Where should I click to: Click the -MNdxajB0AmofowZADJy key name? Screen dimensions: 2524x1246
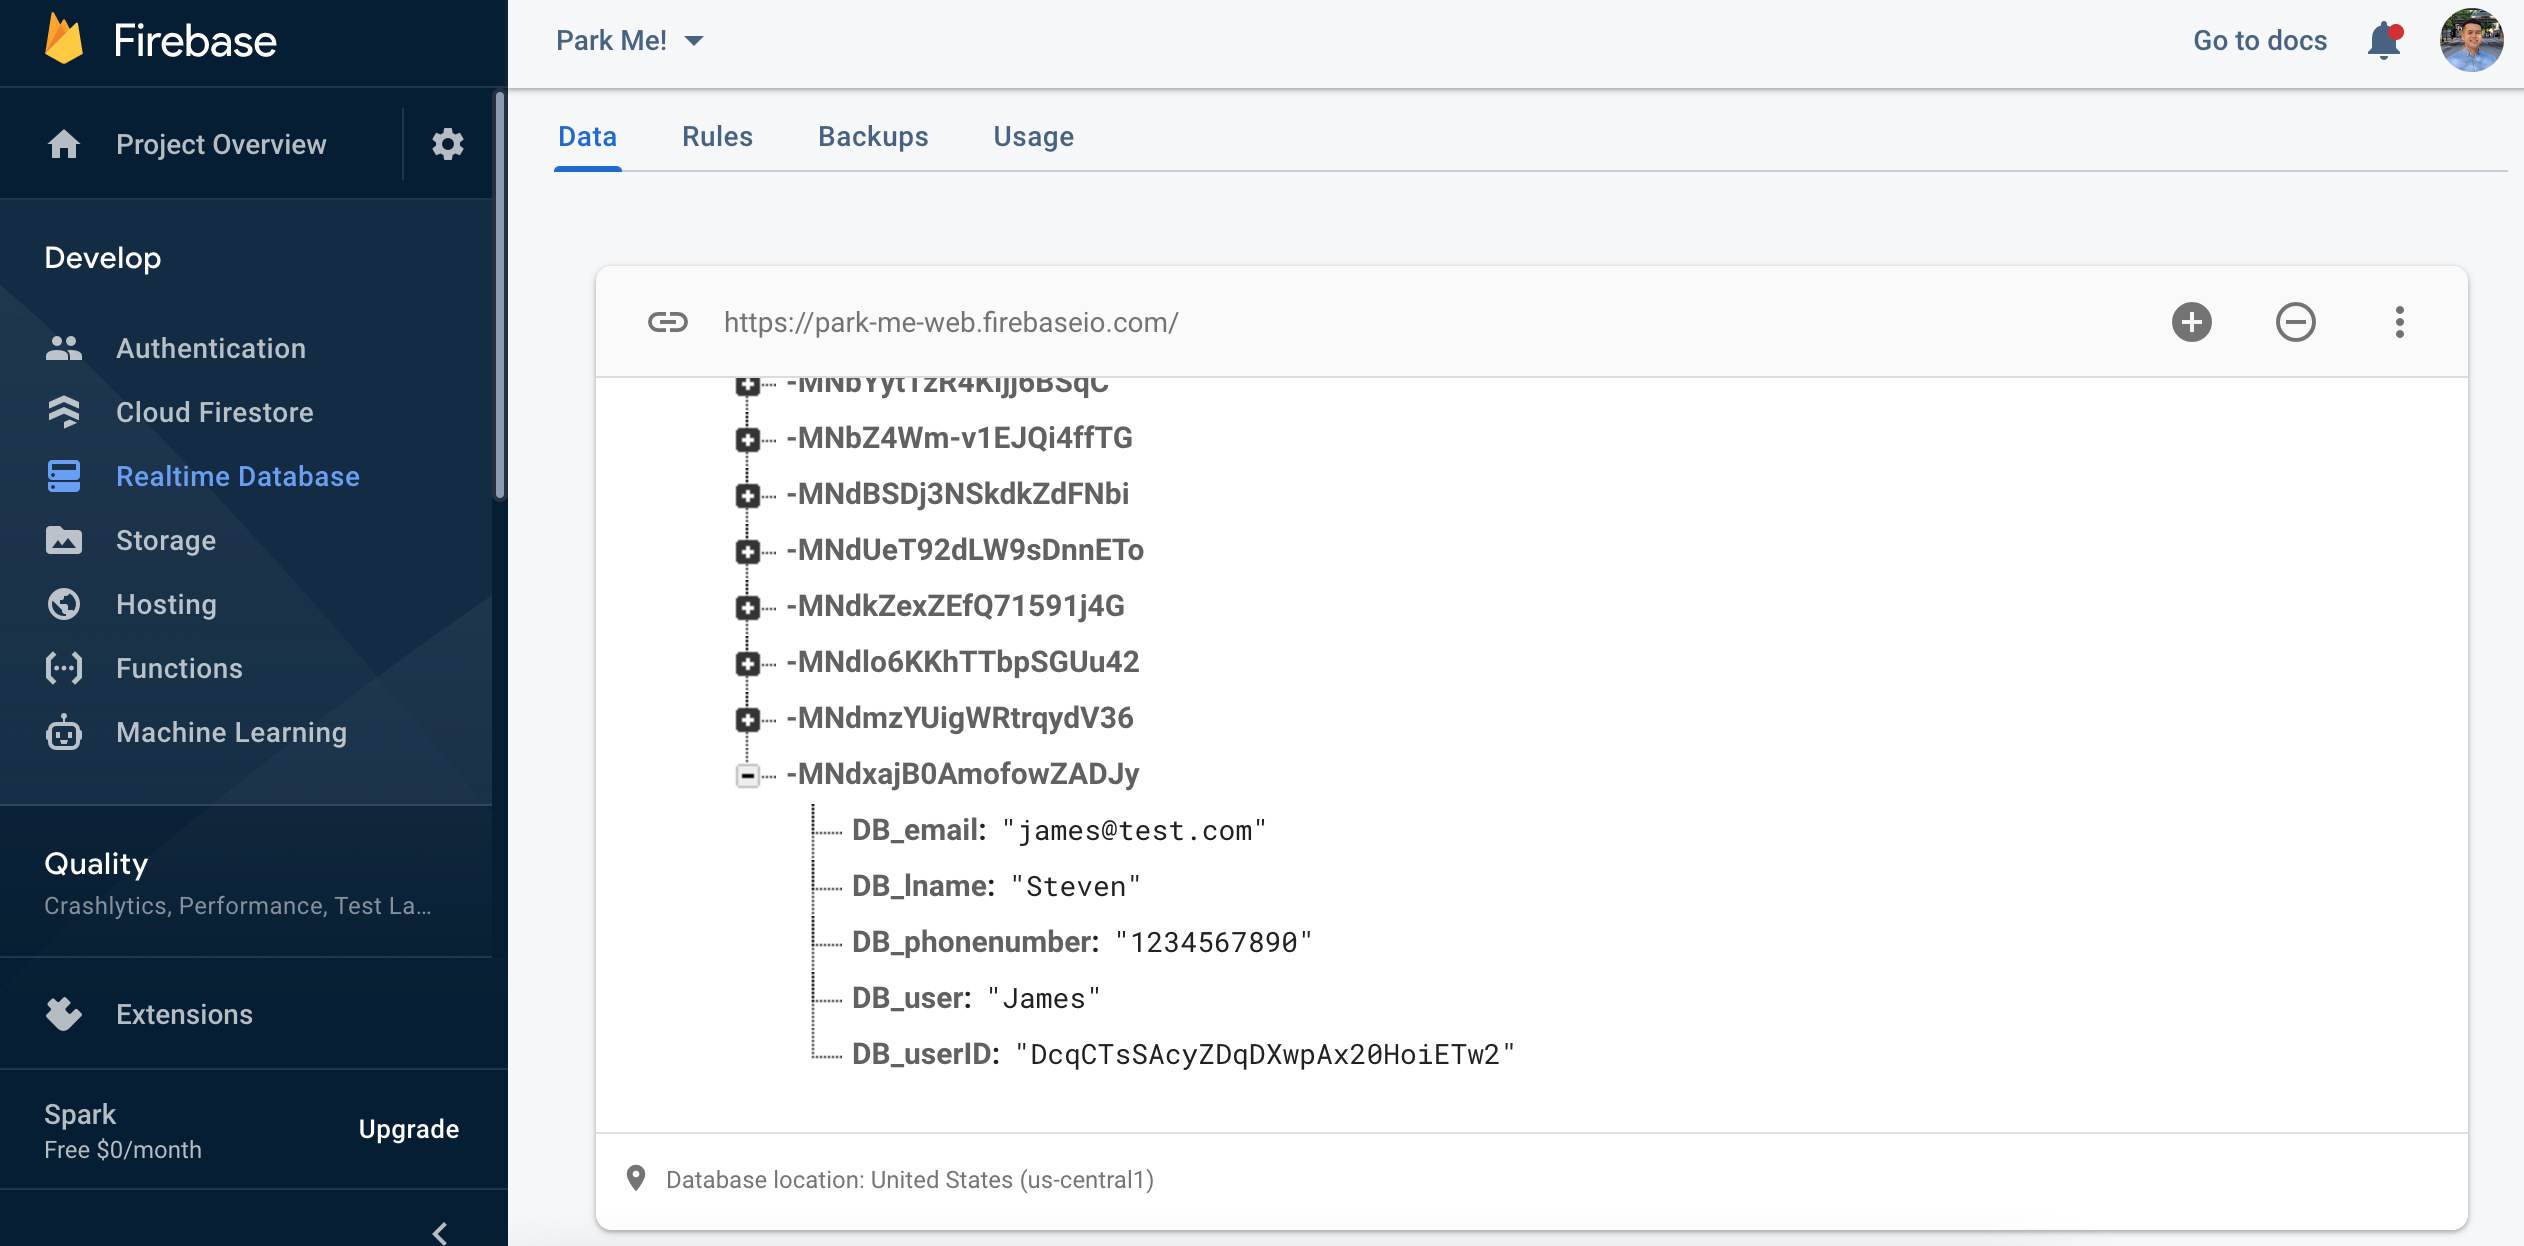tap(963, 774)
